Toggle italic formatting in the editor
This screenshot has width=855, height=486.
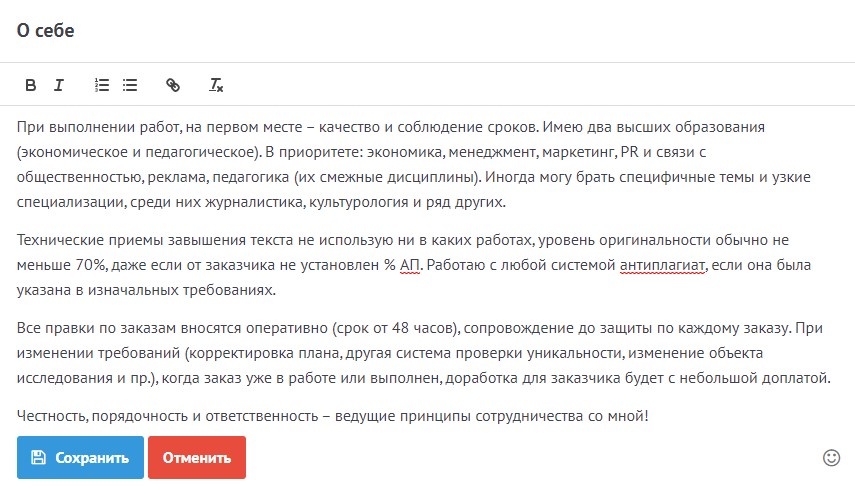(x=59, y=85)
